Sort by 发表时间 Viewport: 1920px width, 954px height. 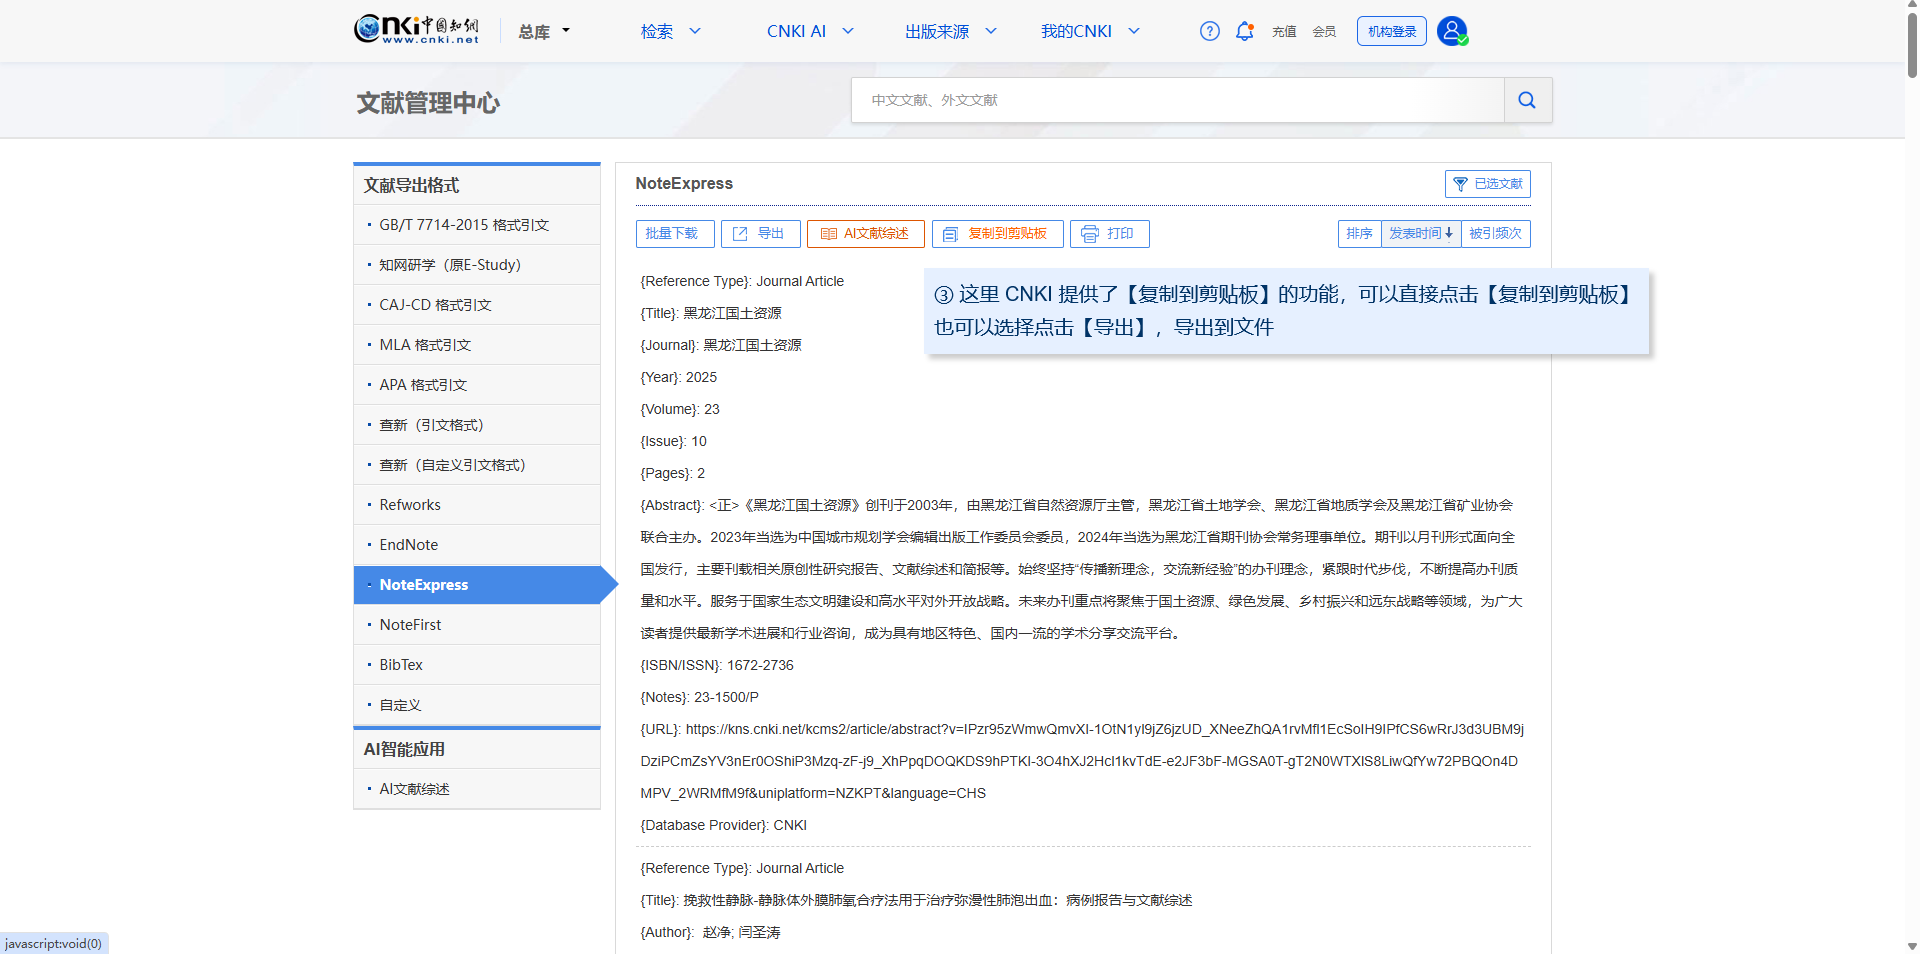[1421, 234]
